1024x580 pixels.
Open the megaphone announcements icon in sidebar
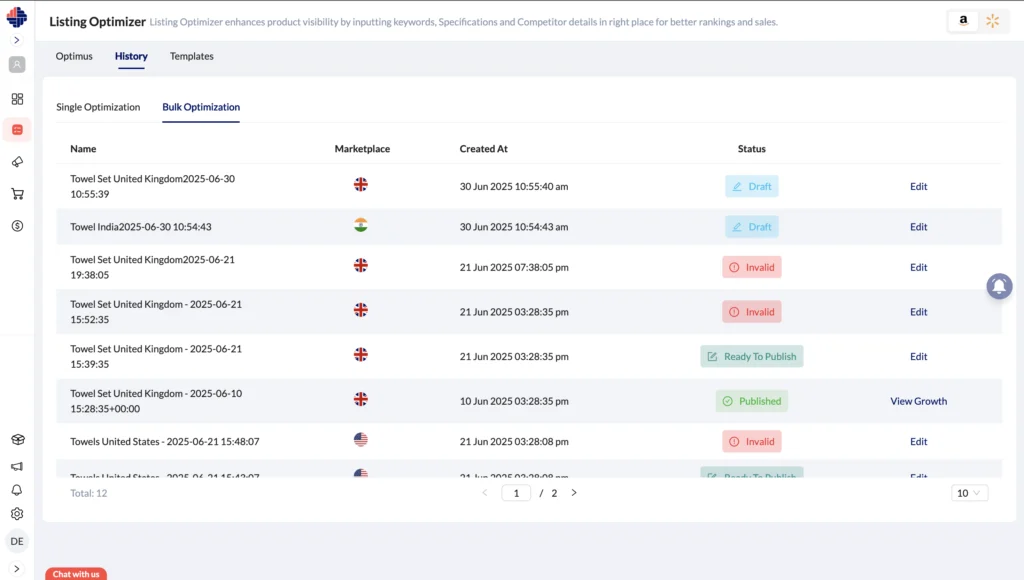pos(17,466)
